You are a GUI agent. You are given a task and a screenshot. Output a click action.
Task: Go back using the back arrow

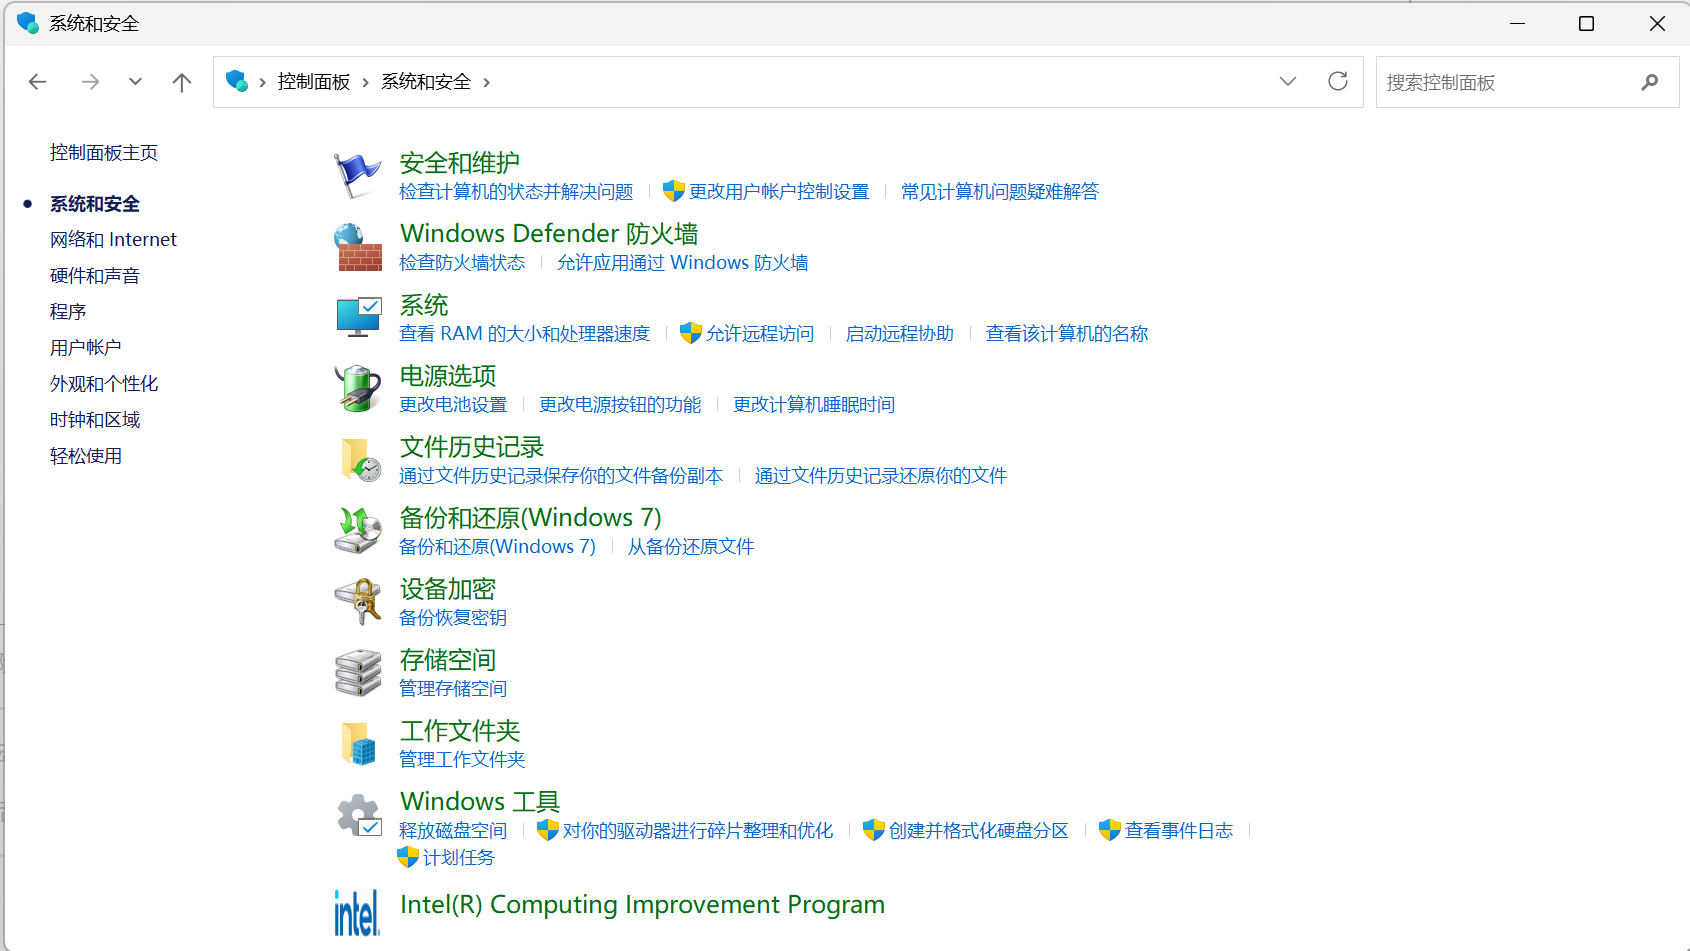point(38,82)
